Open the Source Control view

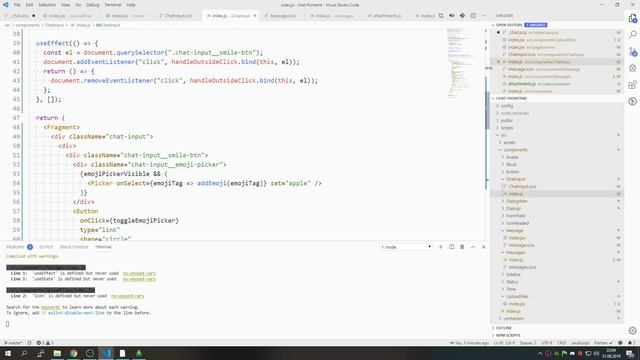click(633, 51)
